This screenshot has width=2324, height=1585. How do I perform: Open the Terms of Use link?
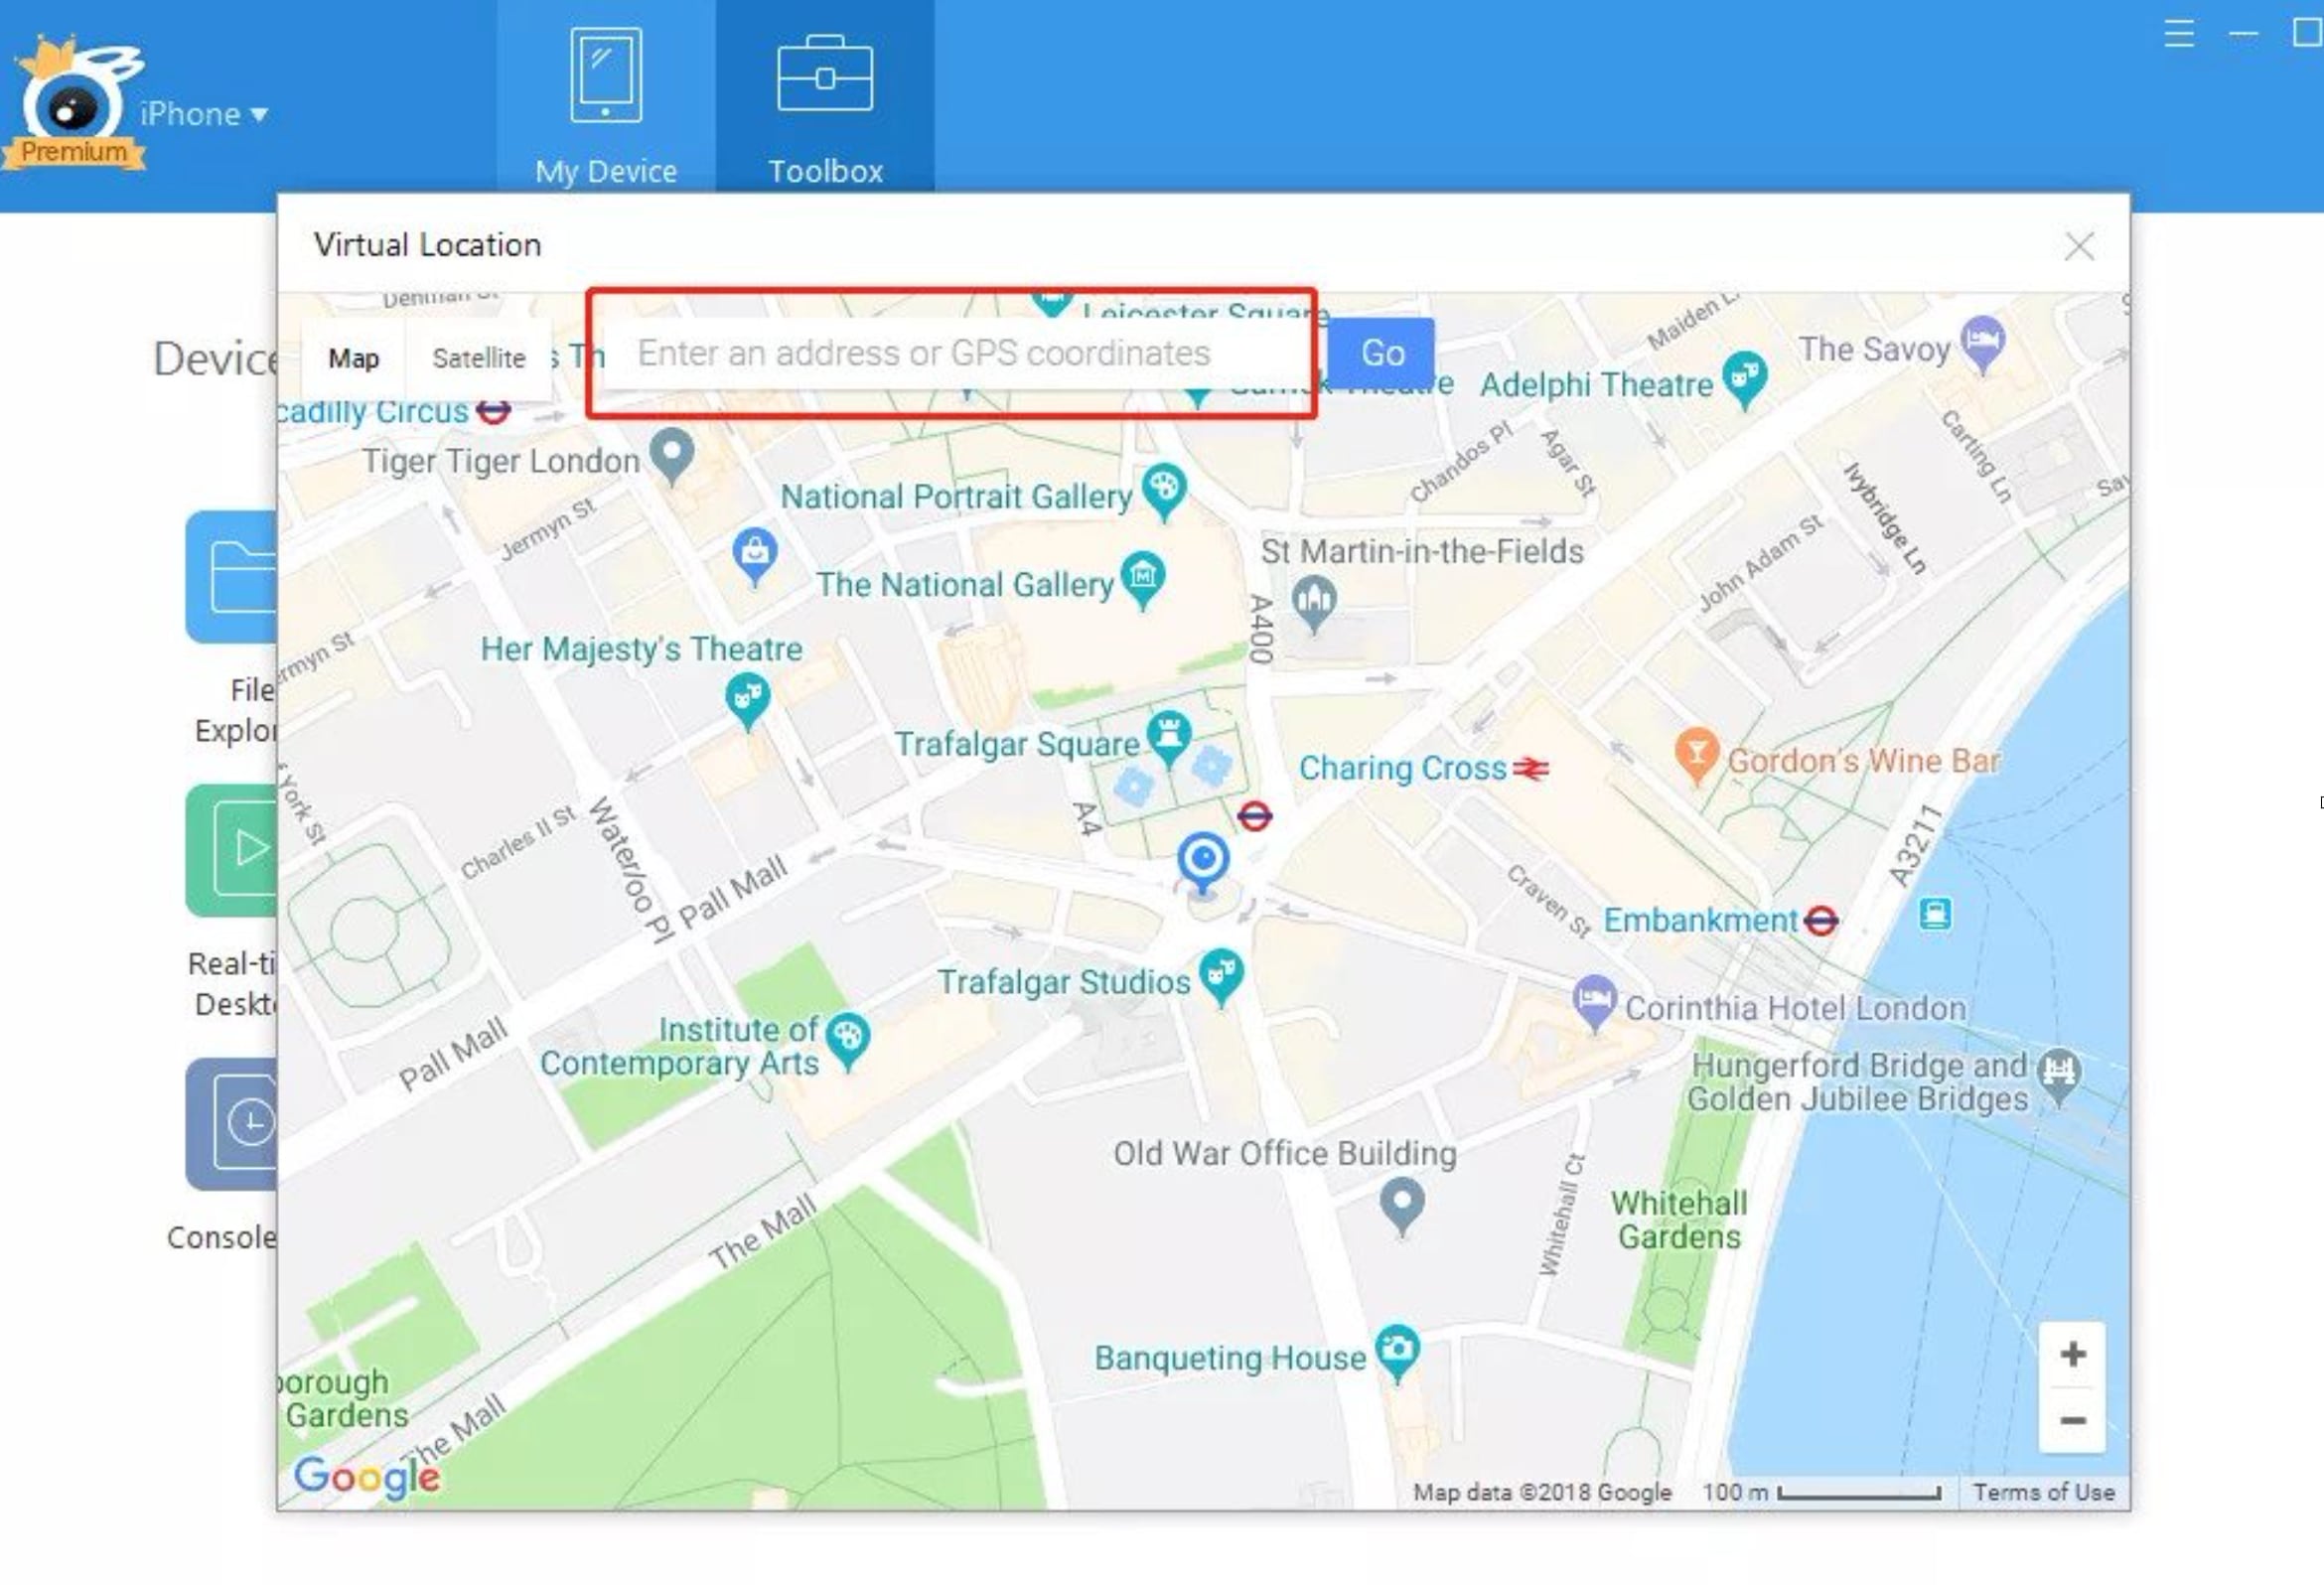pyautogui.click(x=2043, y=1492)
